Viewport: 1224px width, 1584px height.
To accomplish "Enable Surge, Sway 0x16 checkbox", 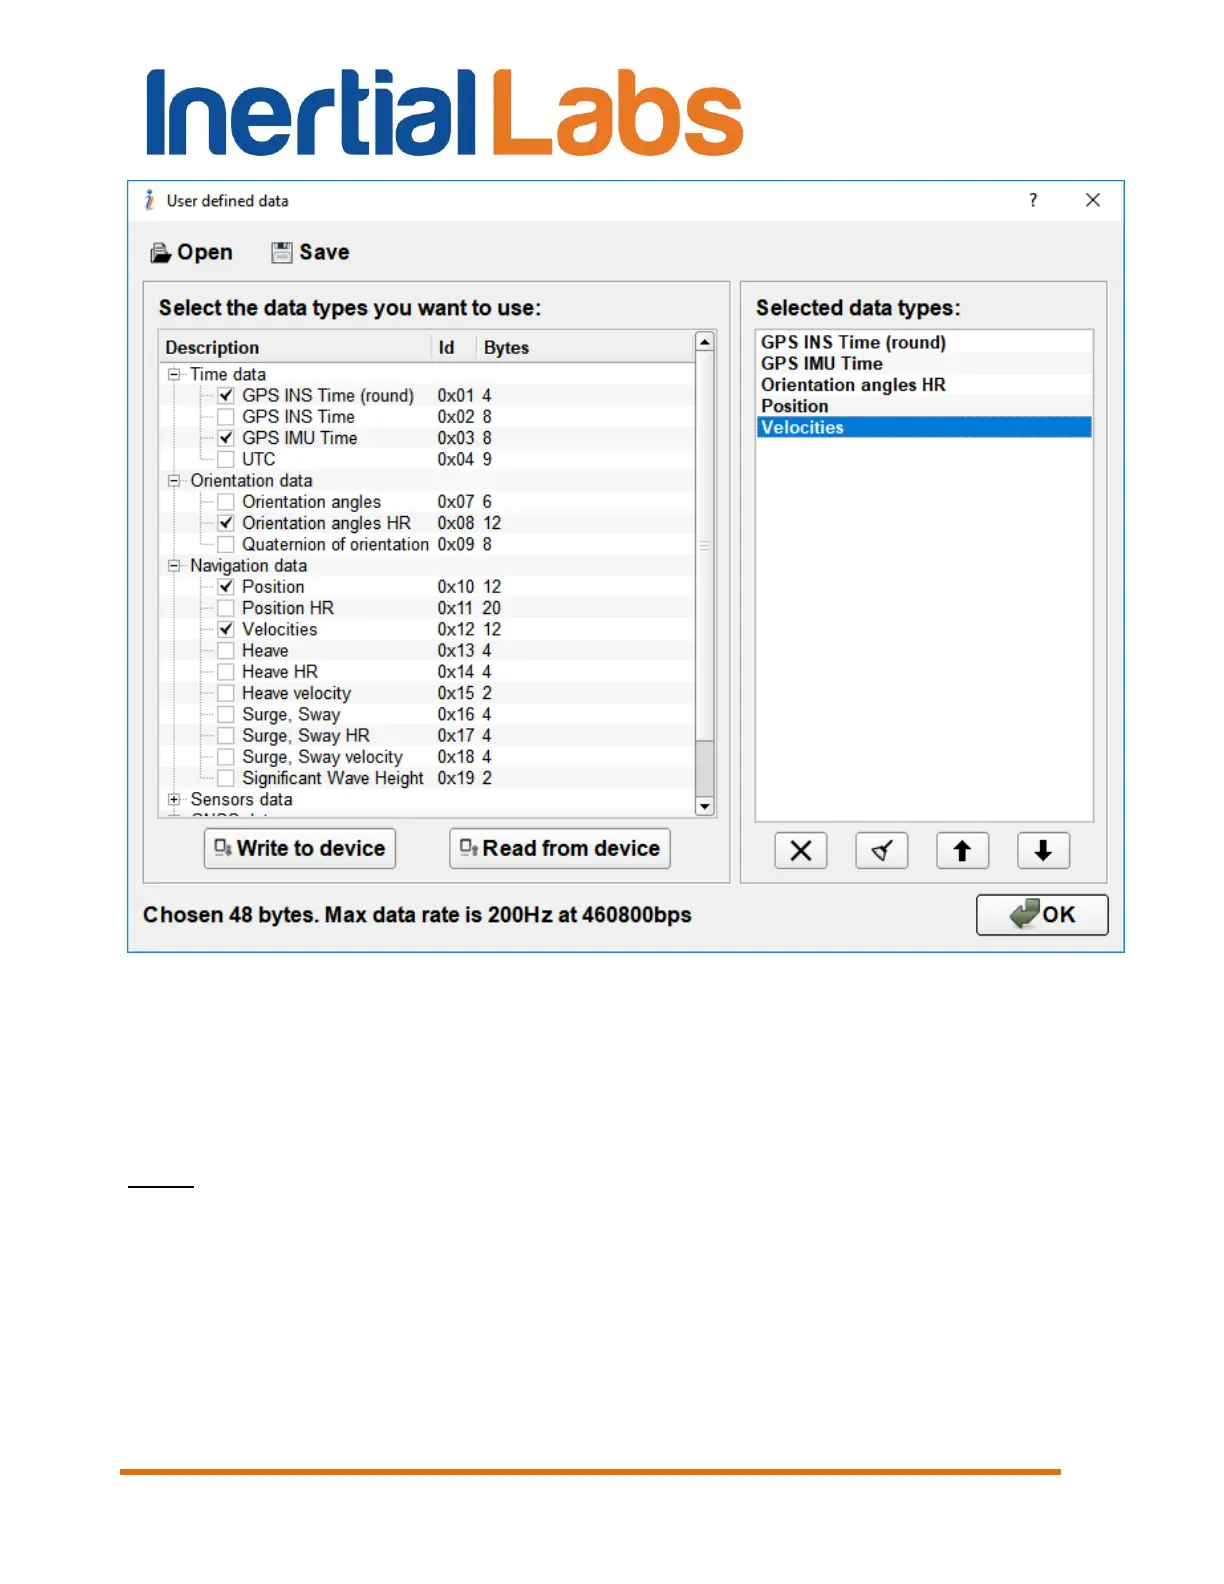I will [226, 714].
